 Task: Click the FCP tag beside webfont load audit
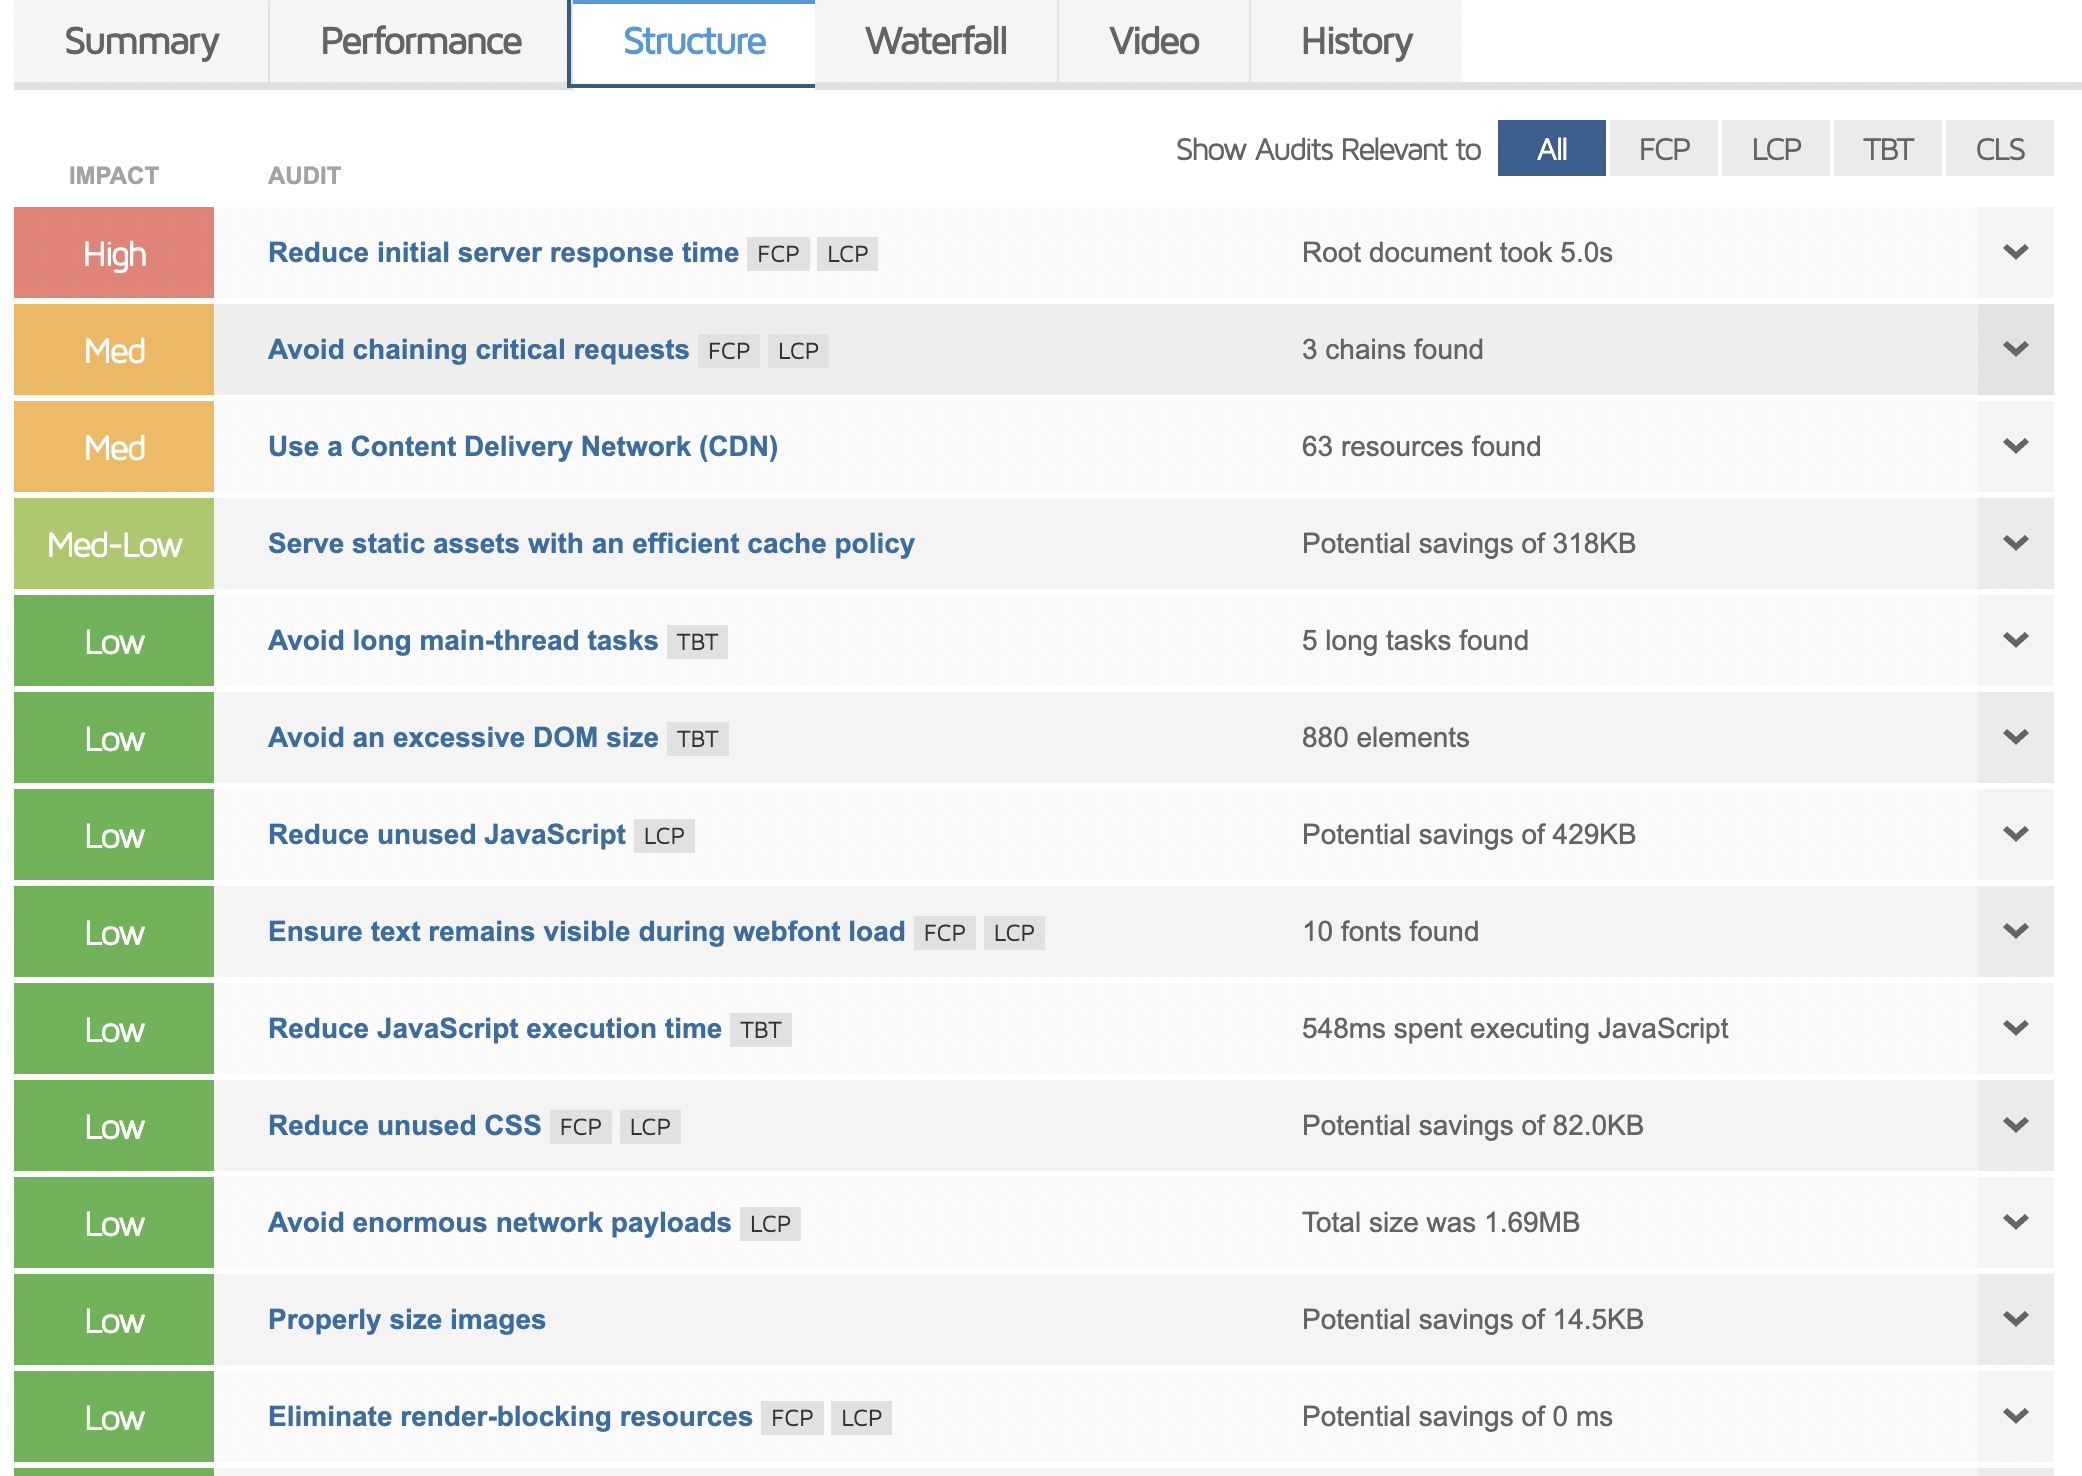click(x=944, y=933)
